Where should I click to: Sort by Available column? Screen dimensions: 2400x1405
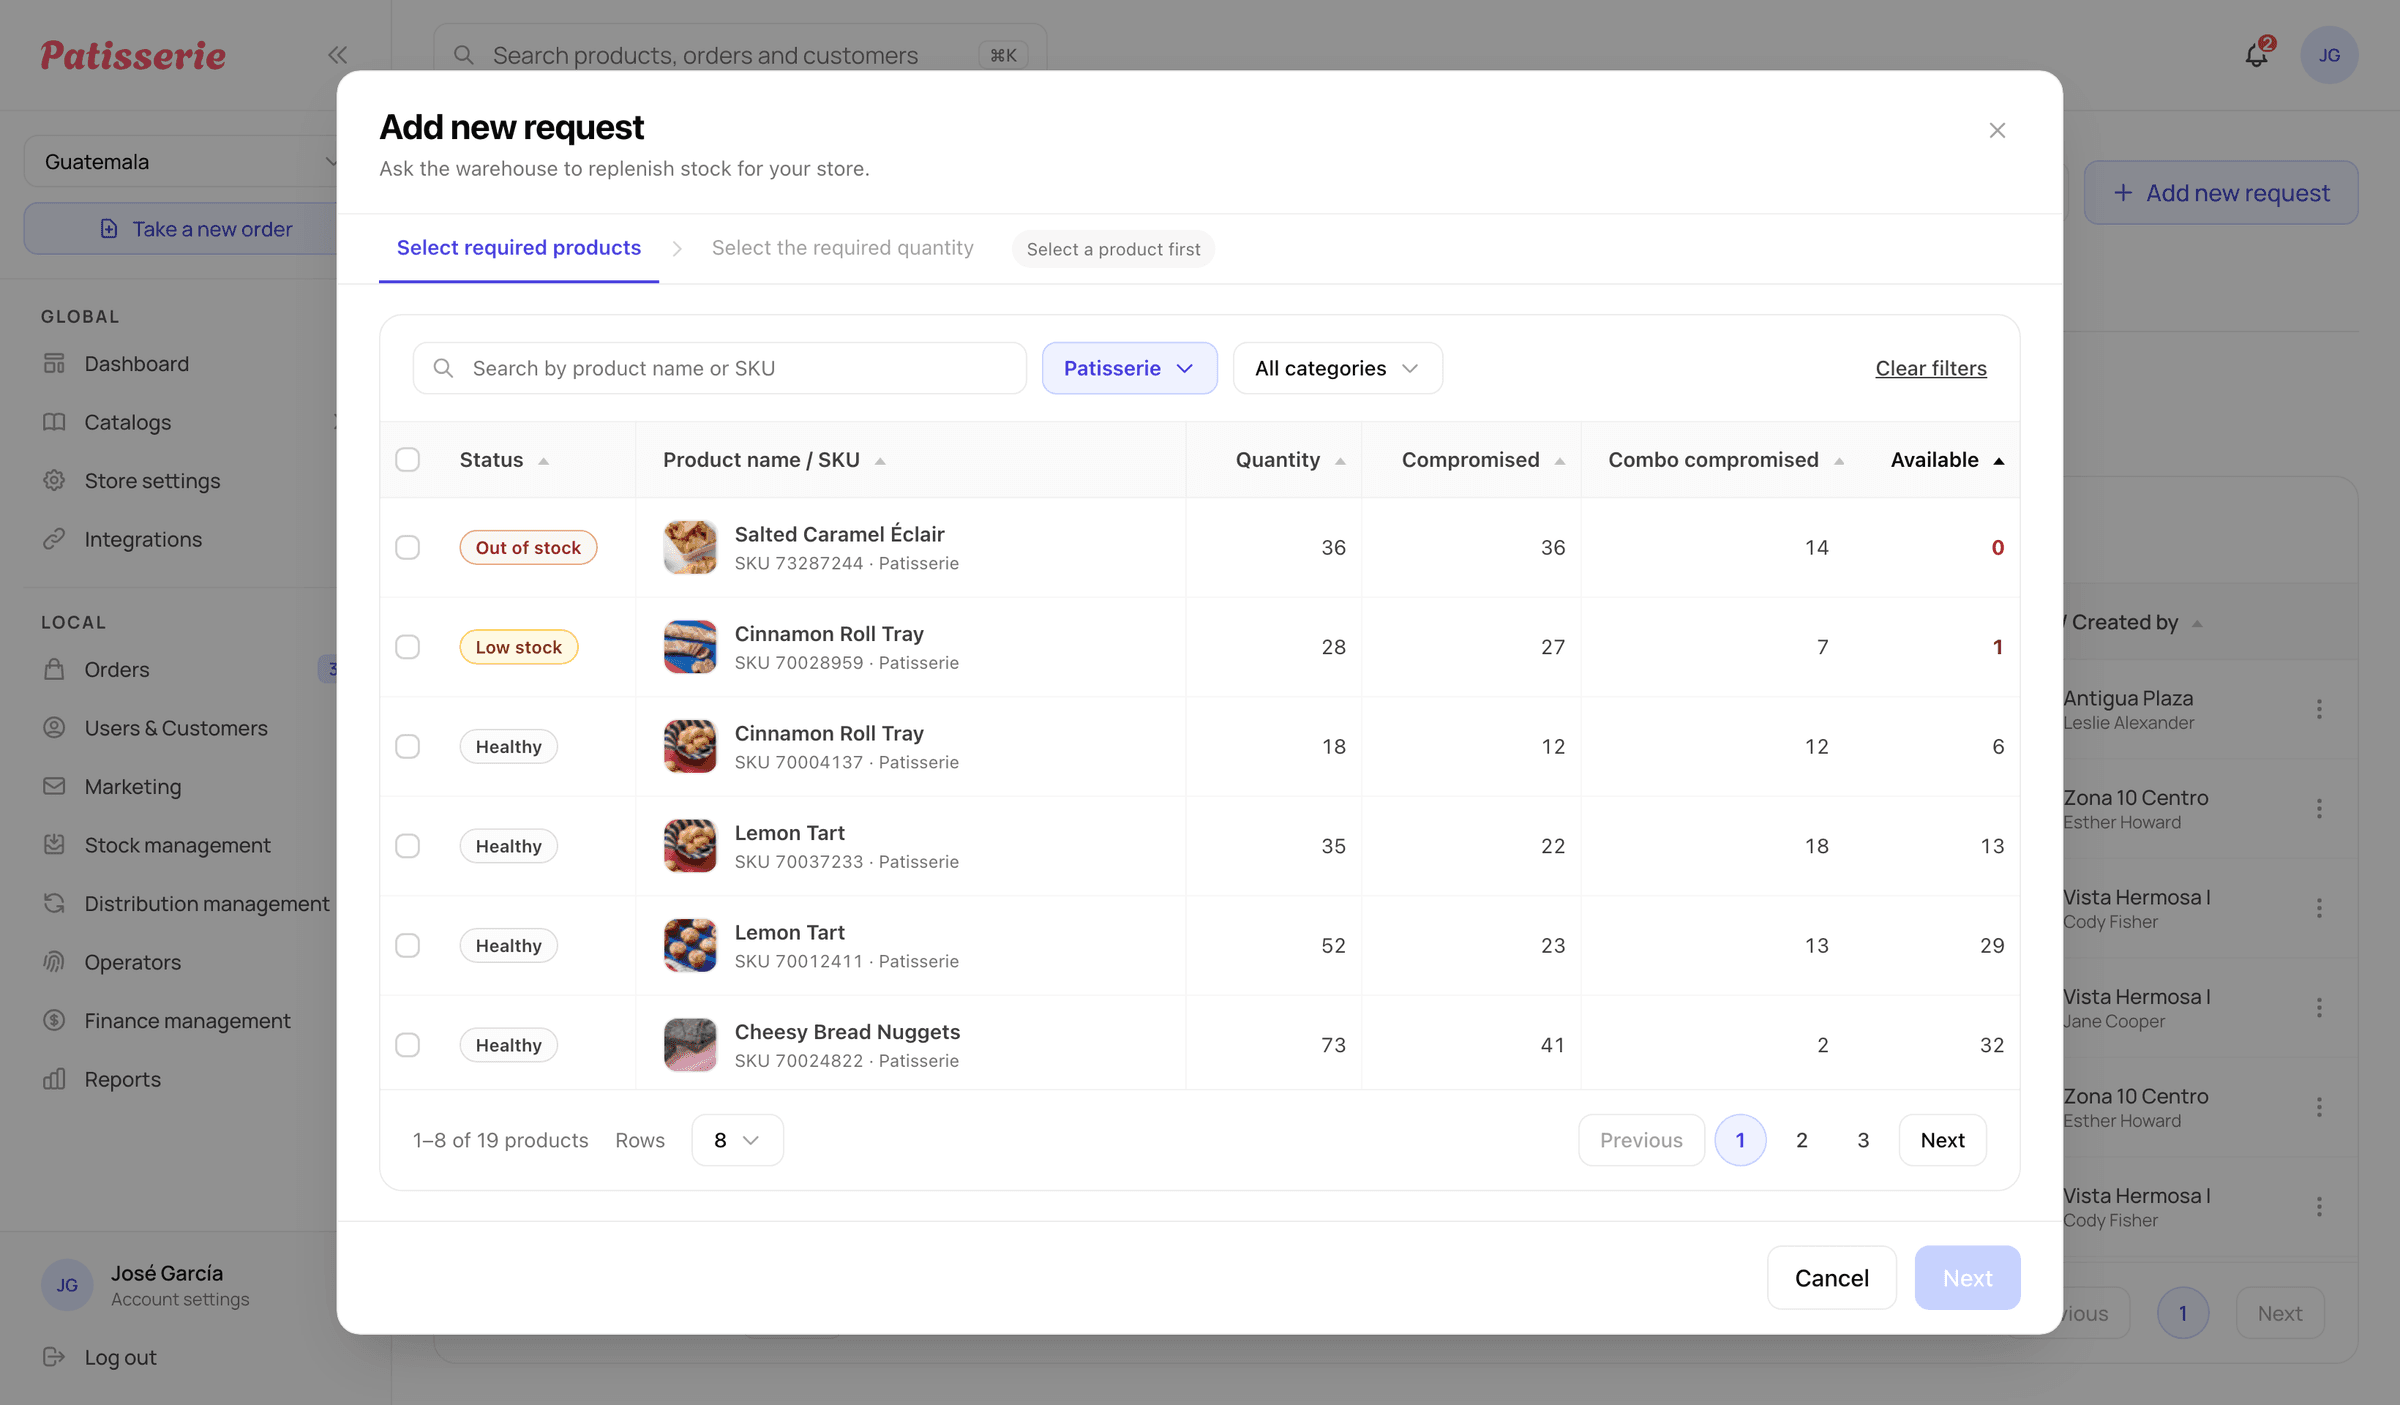point(1947,460)
